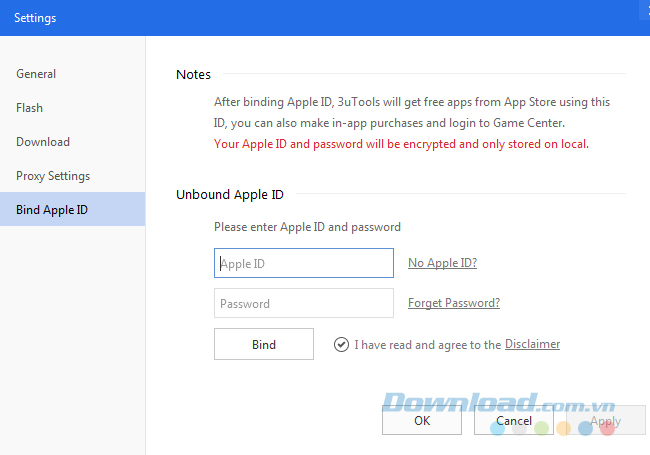Click 'Please enter Apple ID and password' text

click(x=307, y=227)
